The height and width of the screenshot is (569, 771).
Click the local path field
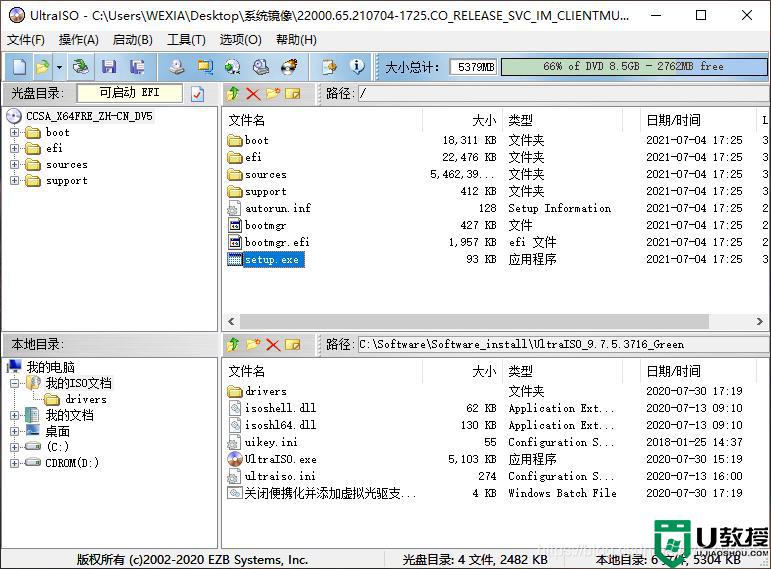(563, 344)
